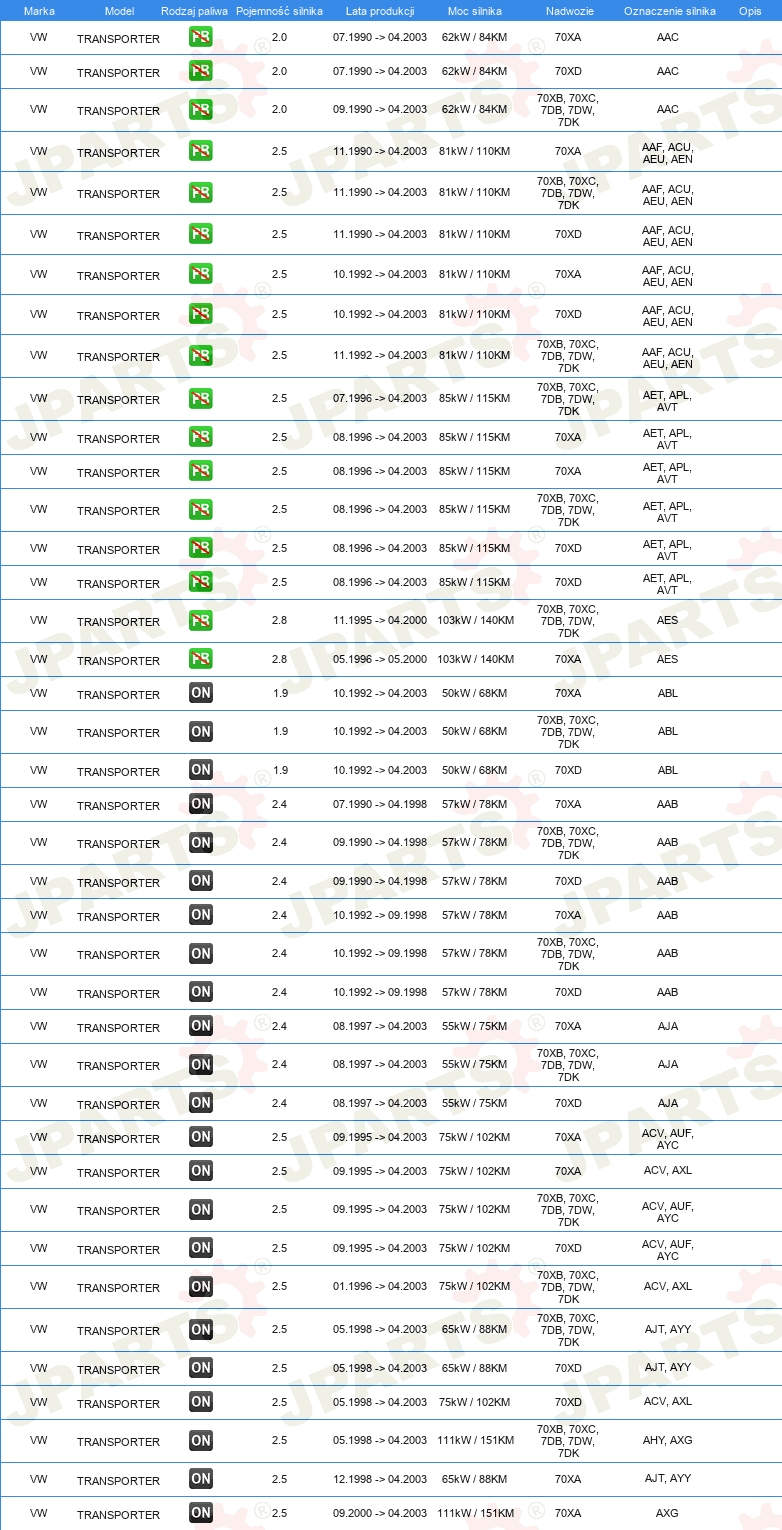Select the Oznaczenie silnika column header
The image size is (782, 1530).
pos(670,10)
